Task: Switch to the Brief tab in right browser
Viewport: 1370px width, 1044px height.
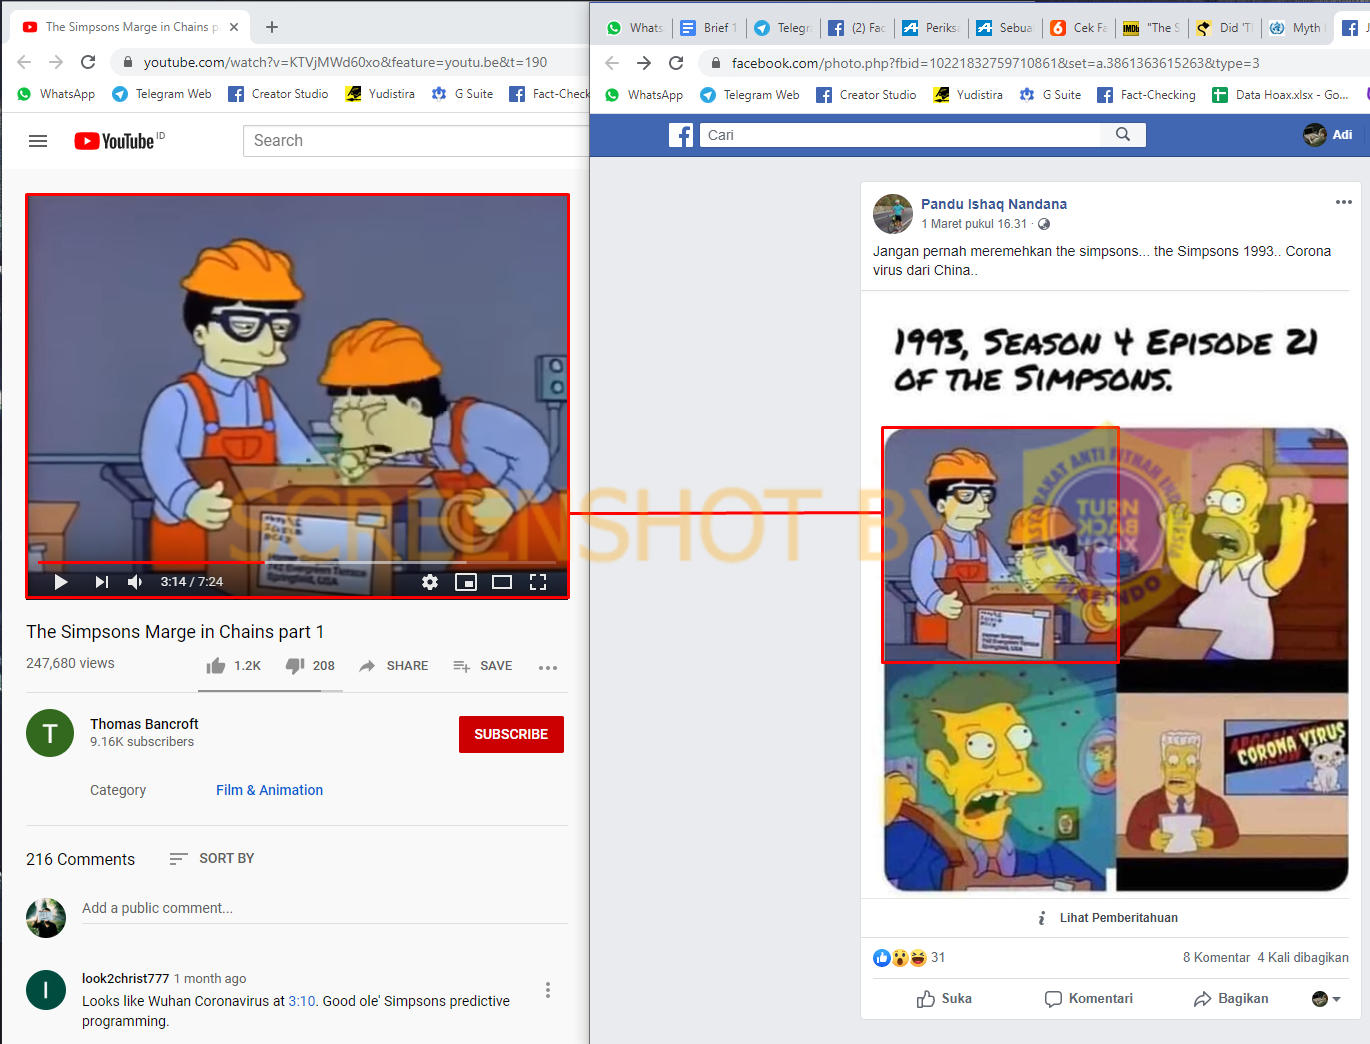Action: (x=709, y=28)
